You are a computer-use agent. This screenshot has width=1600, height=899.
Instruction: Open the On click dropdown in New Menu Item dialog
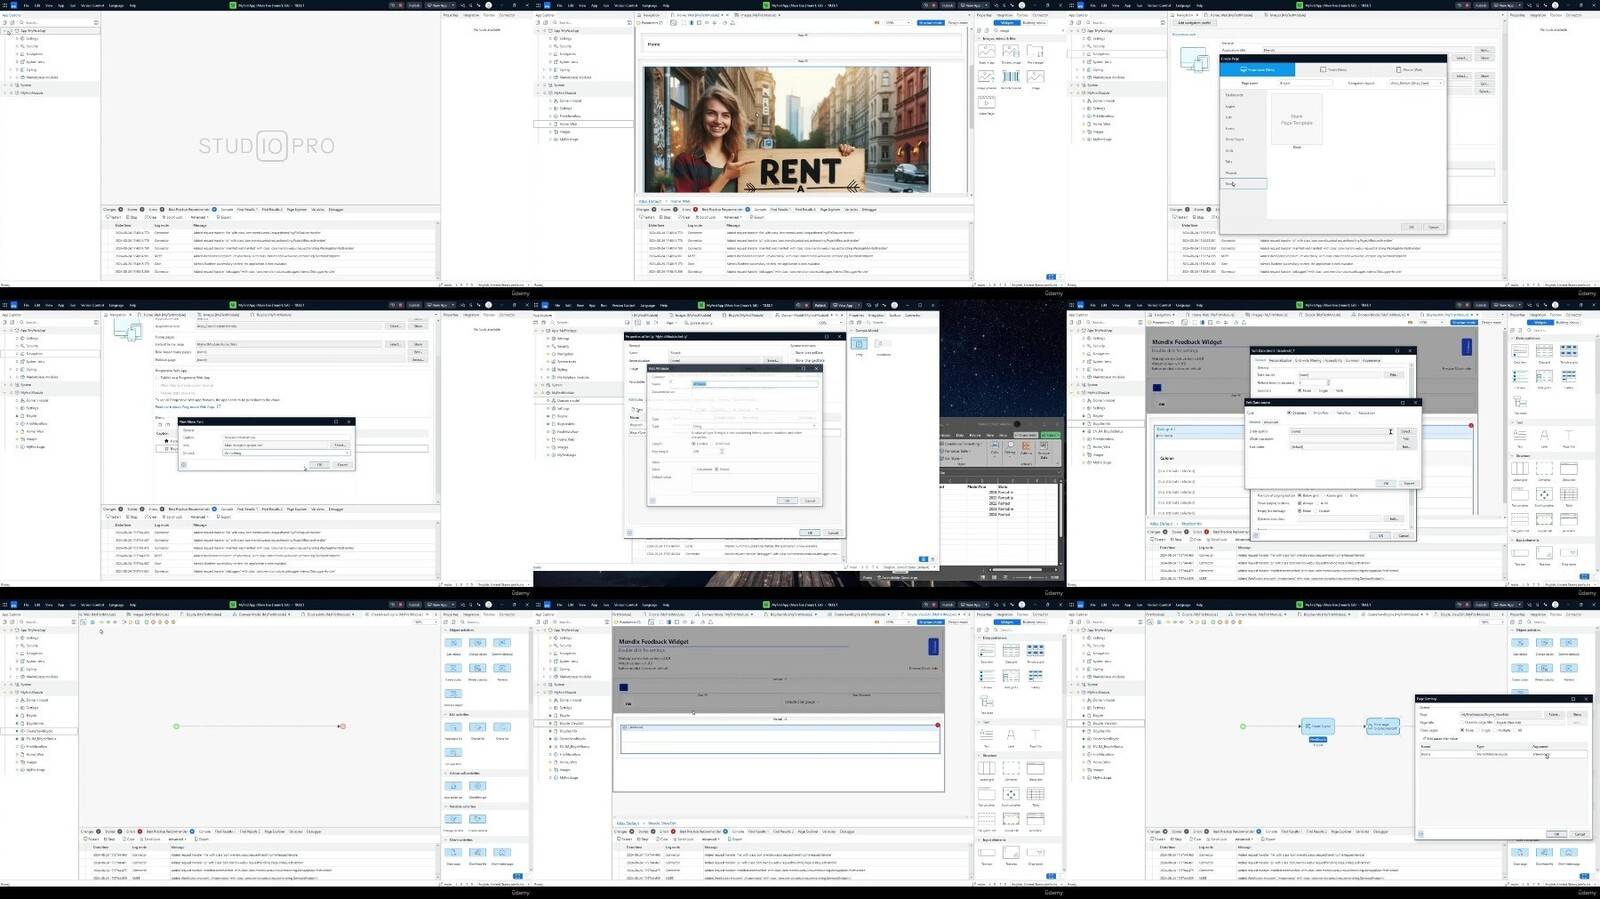tap(285, 453)
